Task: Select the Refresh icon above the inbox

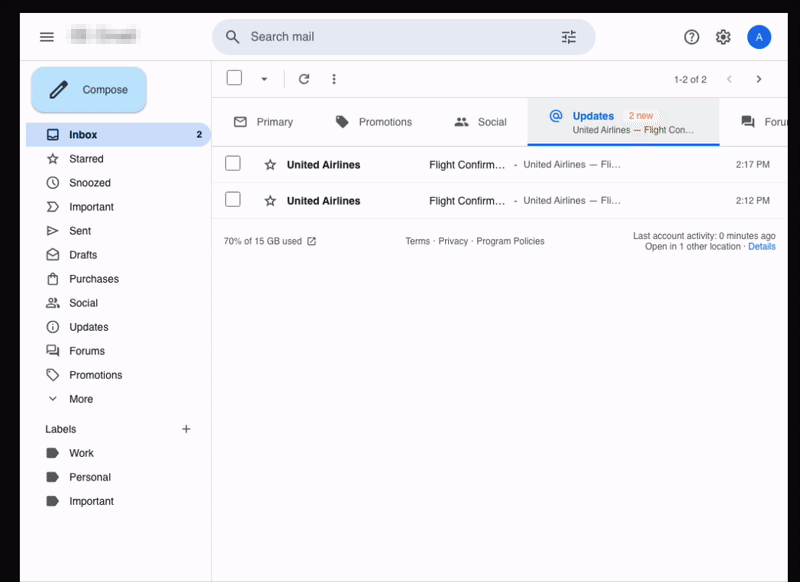Action: [306, 78]
